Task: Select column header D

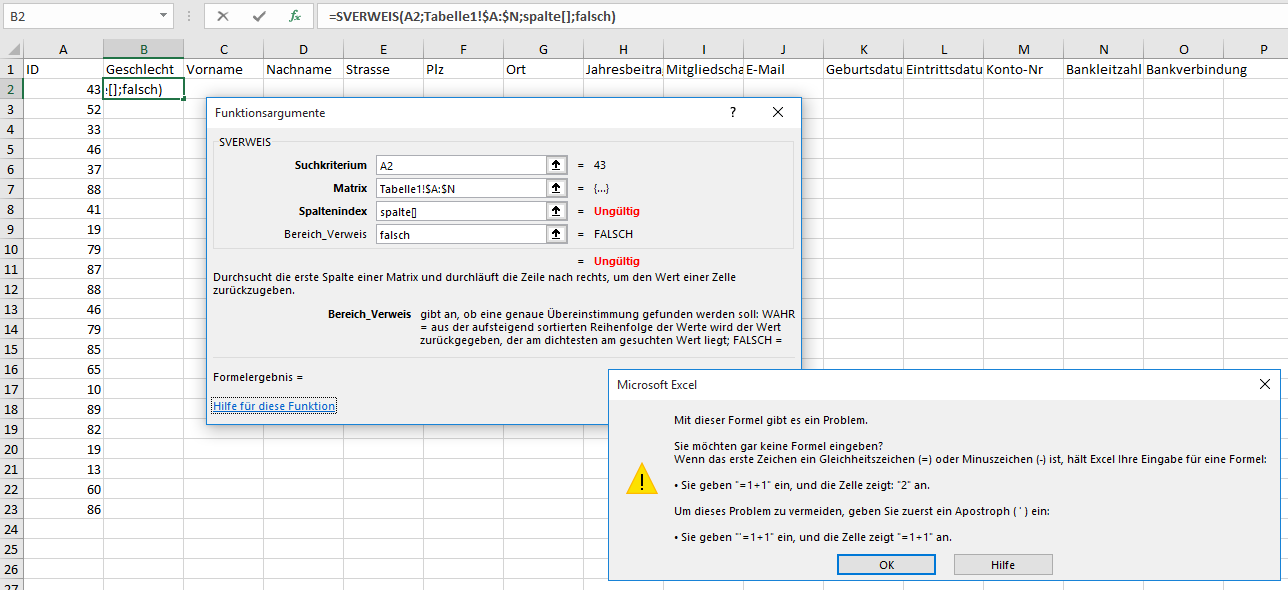Action: pyautogui.click(x=303, y=49)
